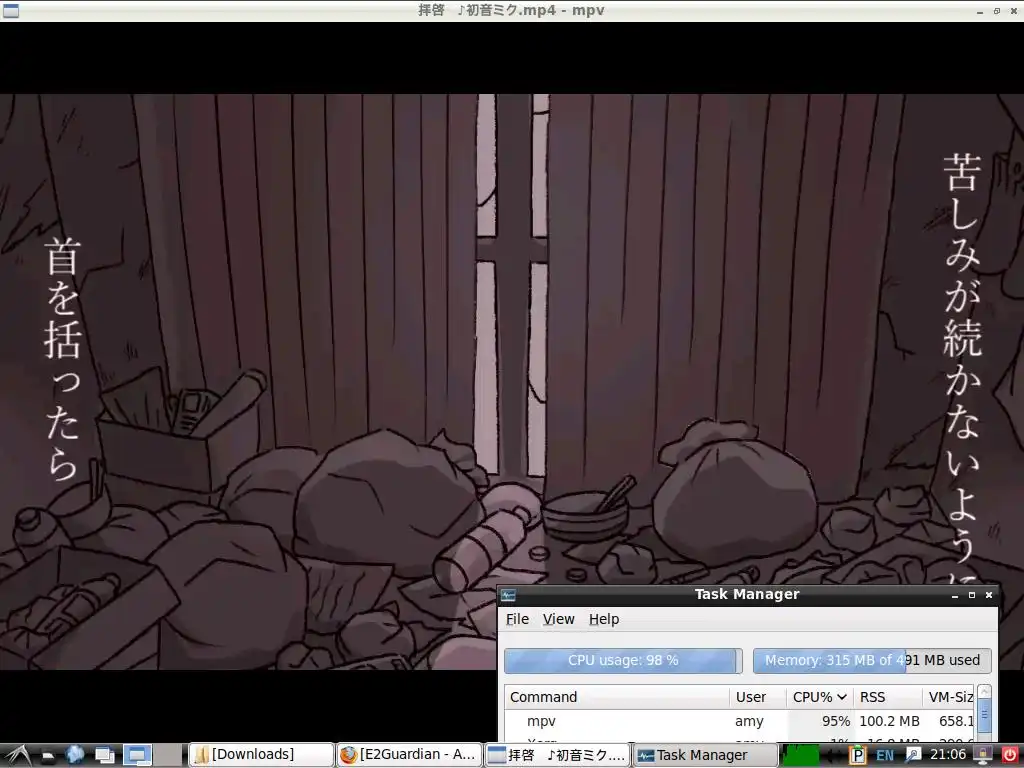Image resolution: width=1024 pixels, height=768 pixels.
Task: Switch to the Downloads taskbar window
Action: pos(261,755)
